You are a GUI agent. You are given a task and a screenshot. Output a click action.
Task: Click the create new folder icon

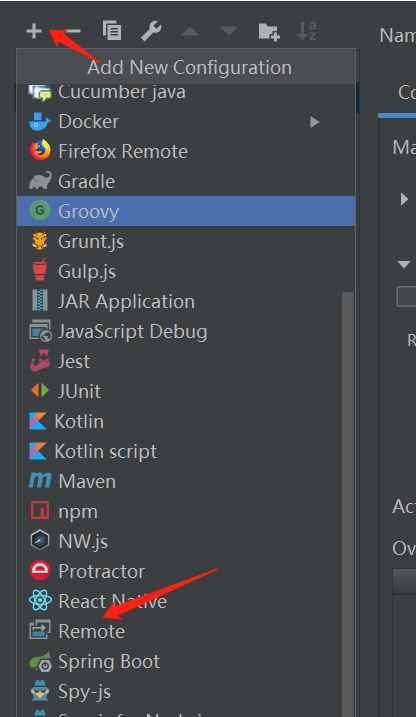click(x=269, y=32)
